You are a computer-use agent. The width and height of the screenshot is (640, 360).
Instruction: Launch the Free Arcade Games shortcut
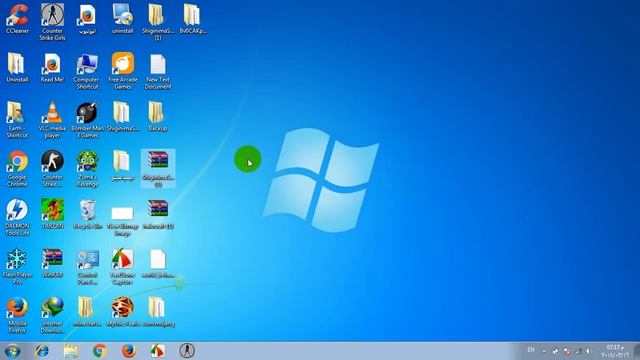tap(122, 71)
